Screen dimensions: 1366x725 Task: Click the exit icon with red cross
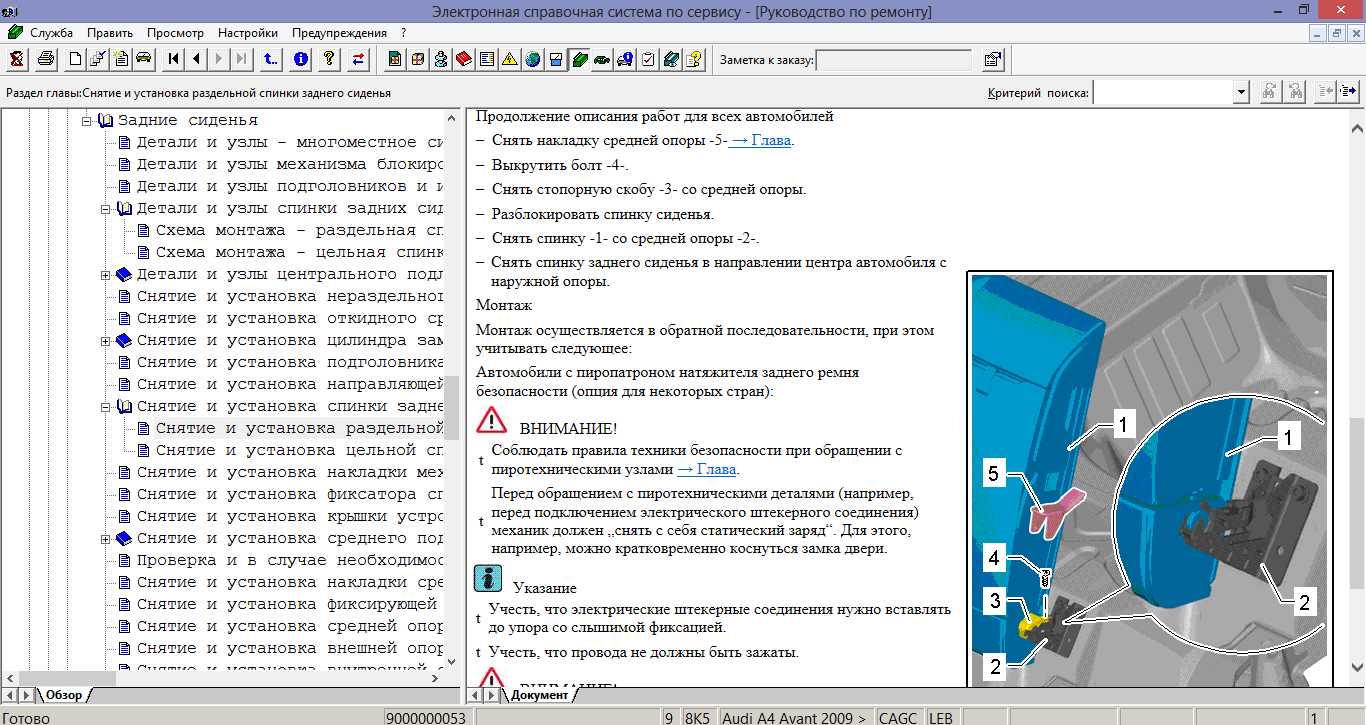tap(17, 59)
